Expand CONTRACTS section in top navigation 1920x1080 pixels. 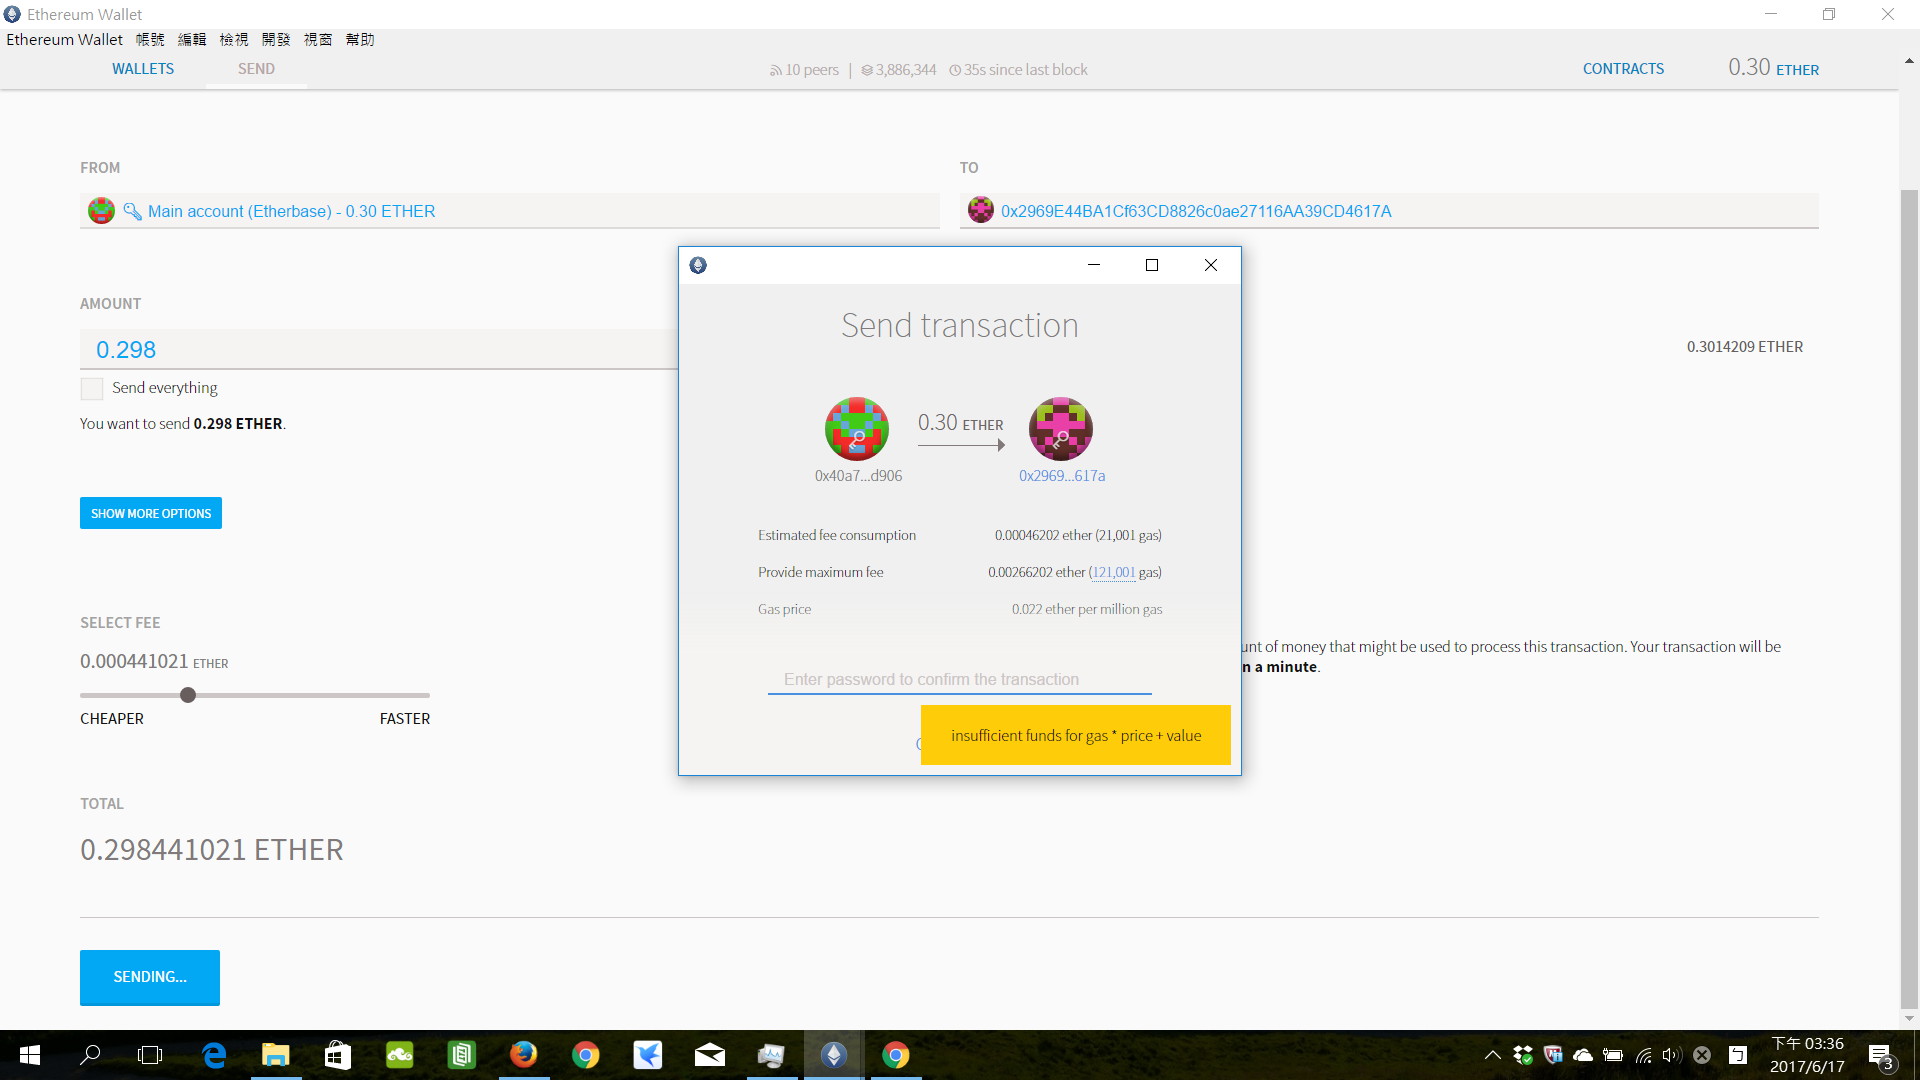1623,69
